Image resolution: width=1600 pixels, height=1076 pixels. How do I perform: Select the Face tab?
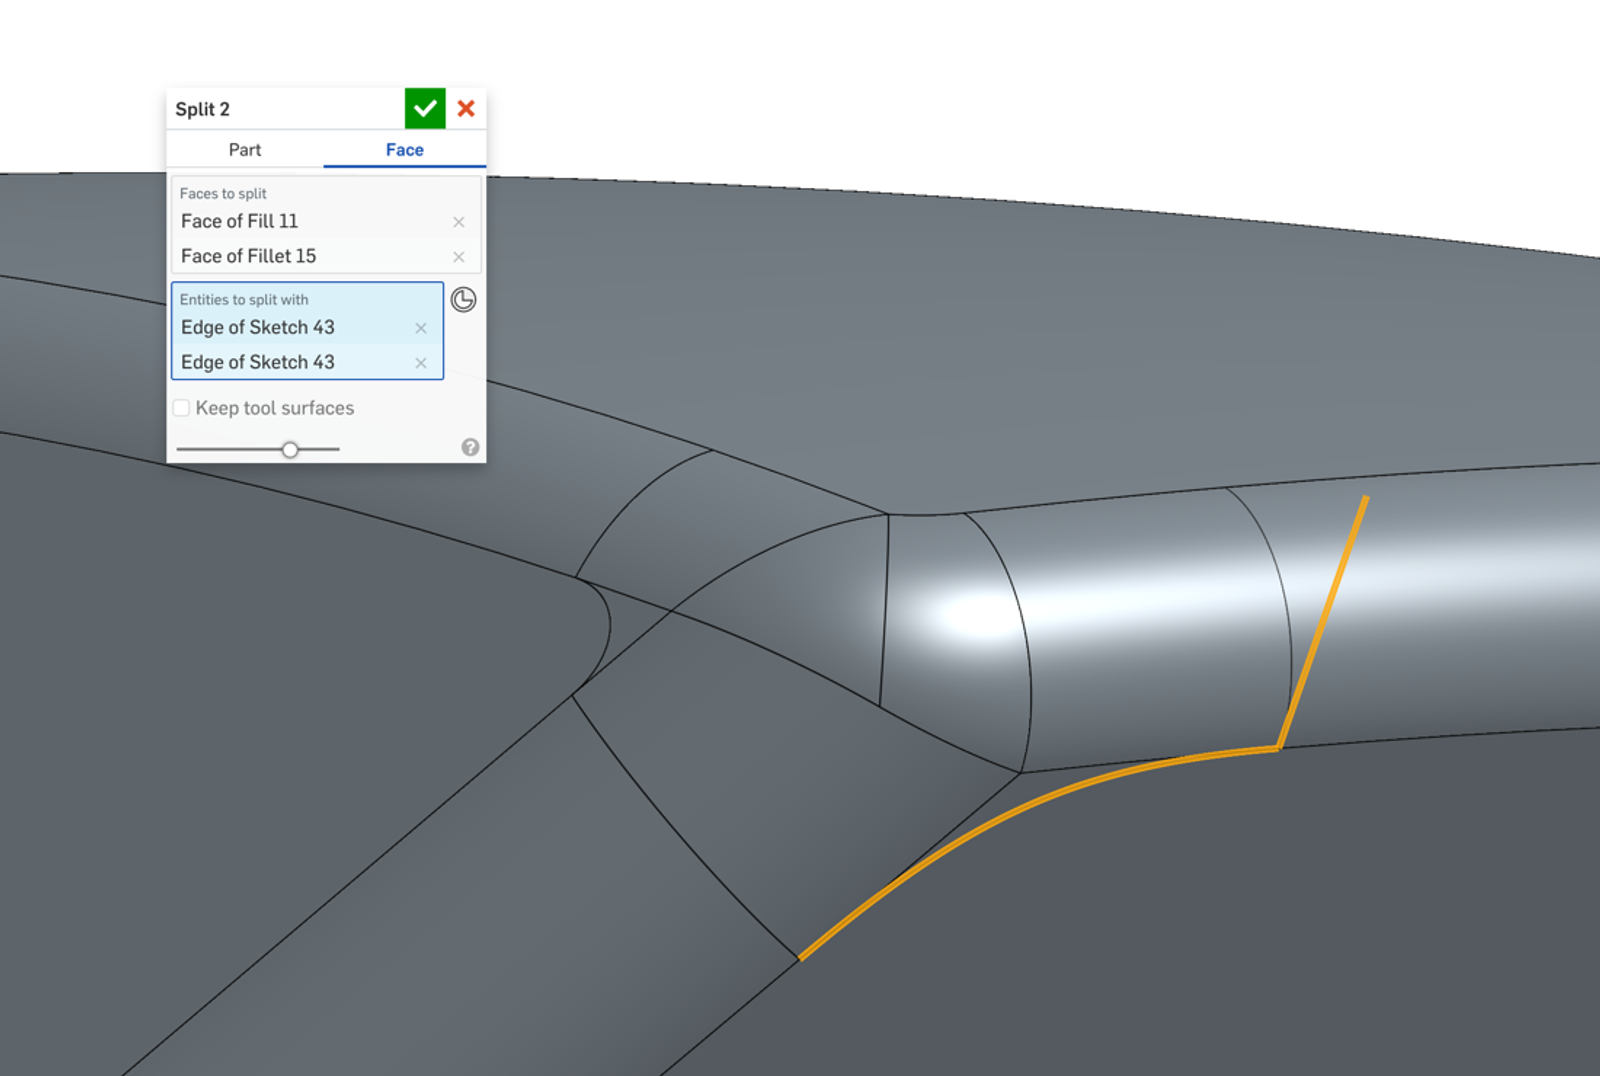[x=404, y=150]
